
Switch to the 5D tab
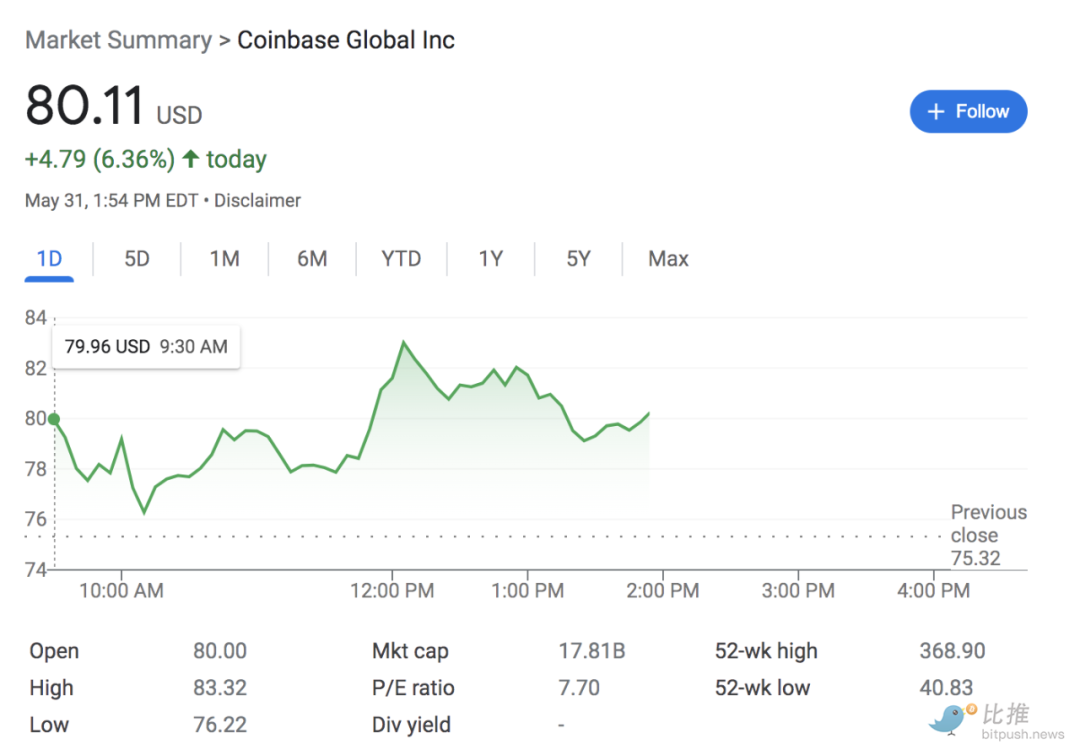pyautogui.click(x=137, y=259)
